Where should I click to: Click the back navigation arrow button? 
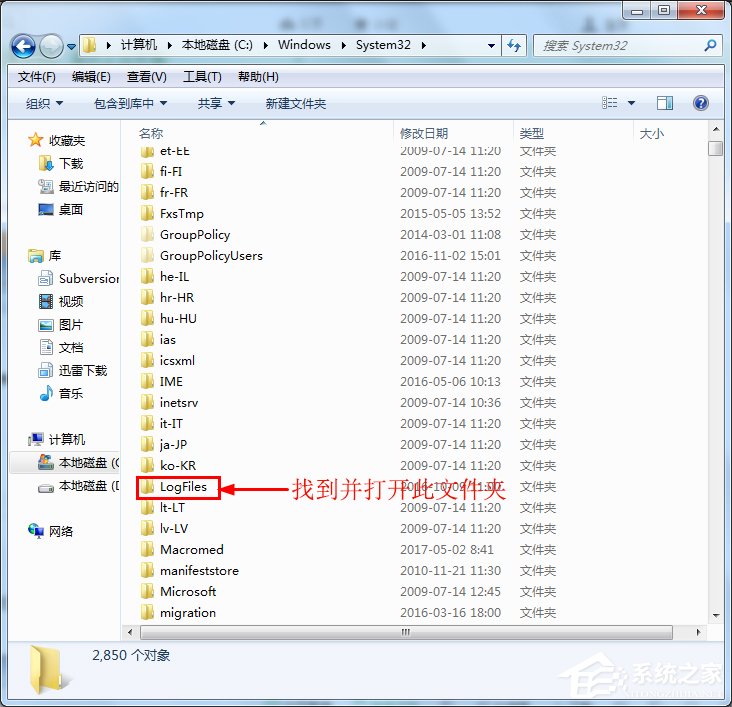[x=24, y=46]
